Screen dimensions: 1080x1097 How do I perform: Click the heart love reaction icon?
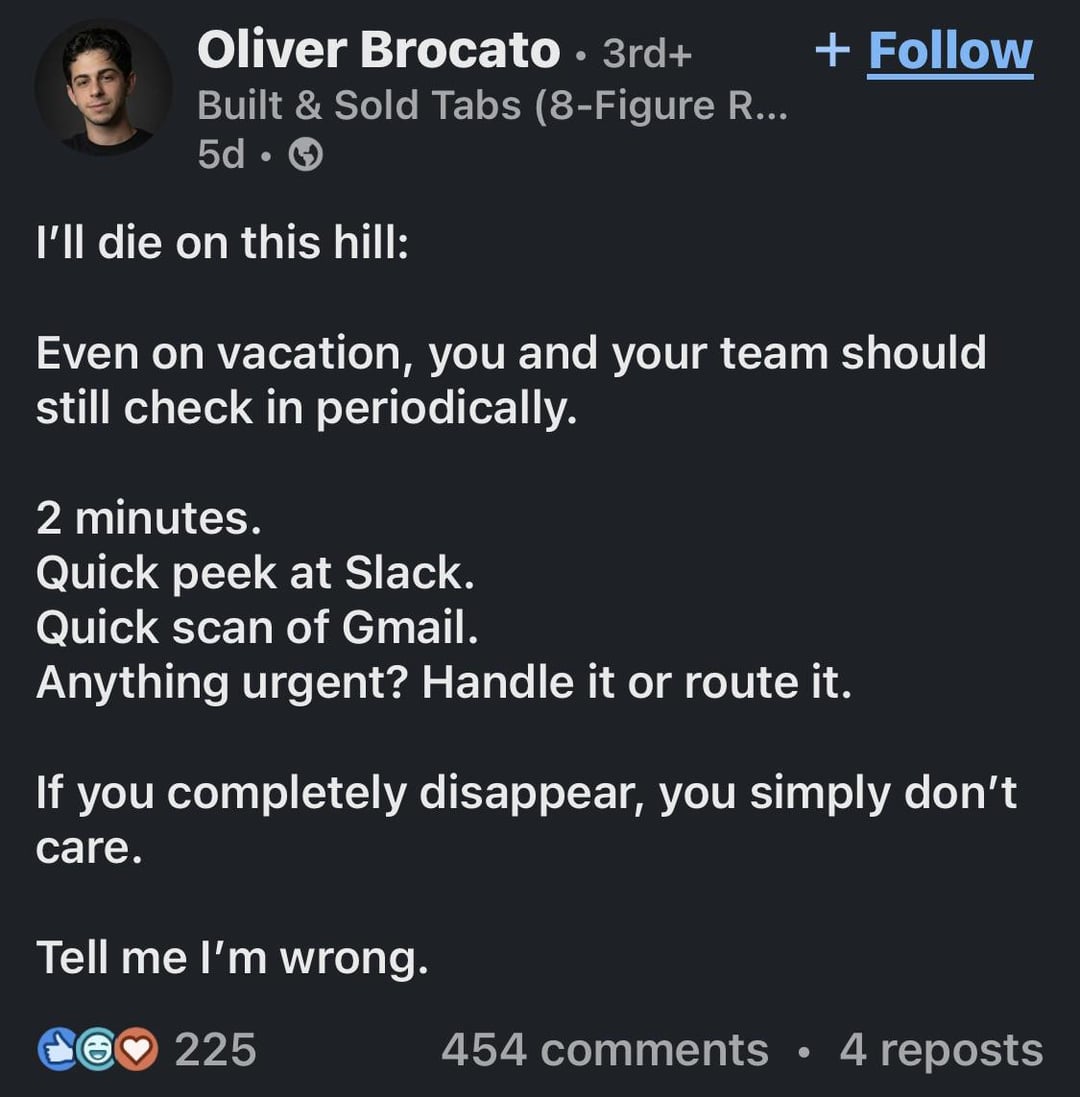click(x=139, y=1050)
